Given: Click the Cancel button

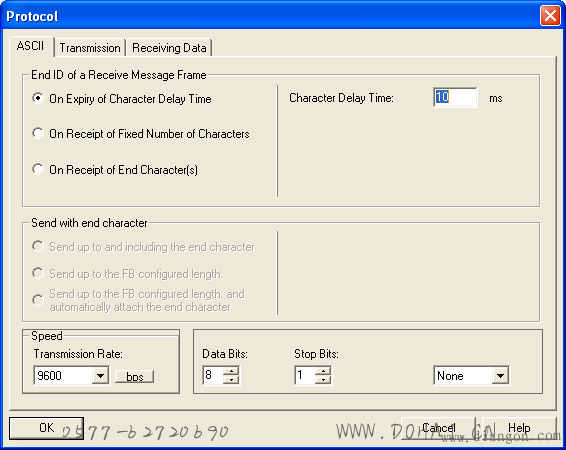Looking at the screenshot, I should click(x=438, y=428).
